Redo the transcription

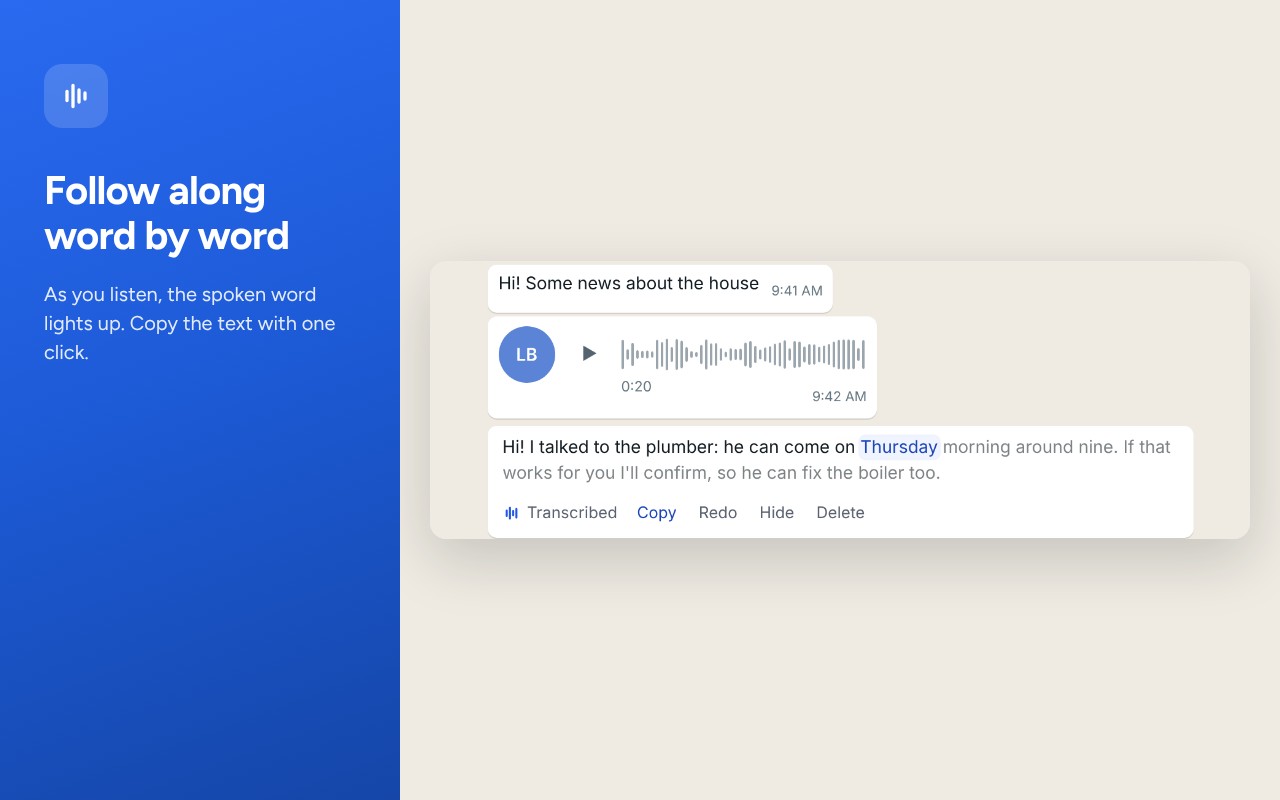[718, 513]
